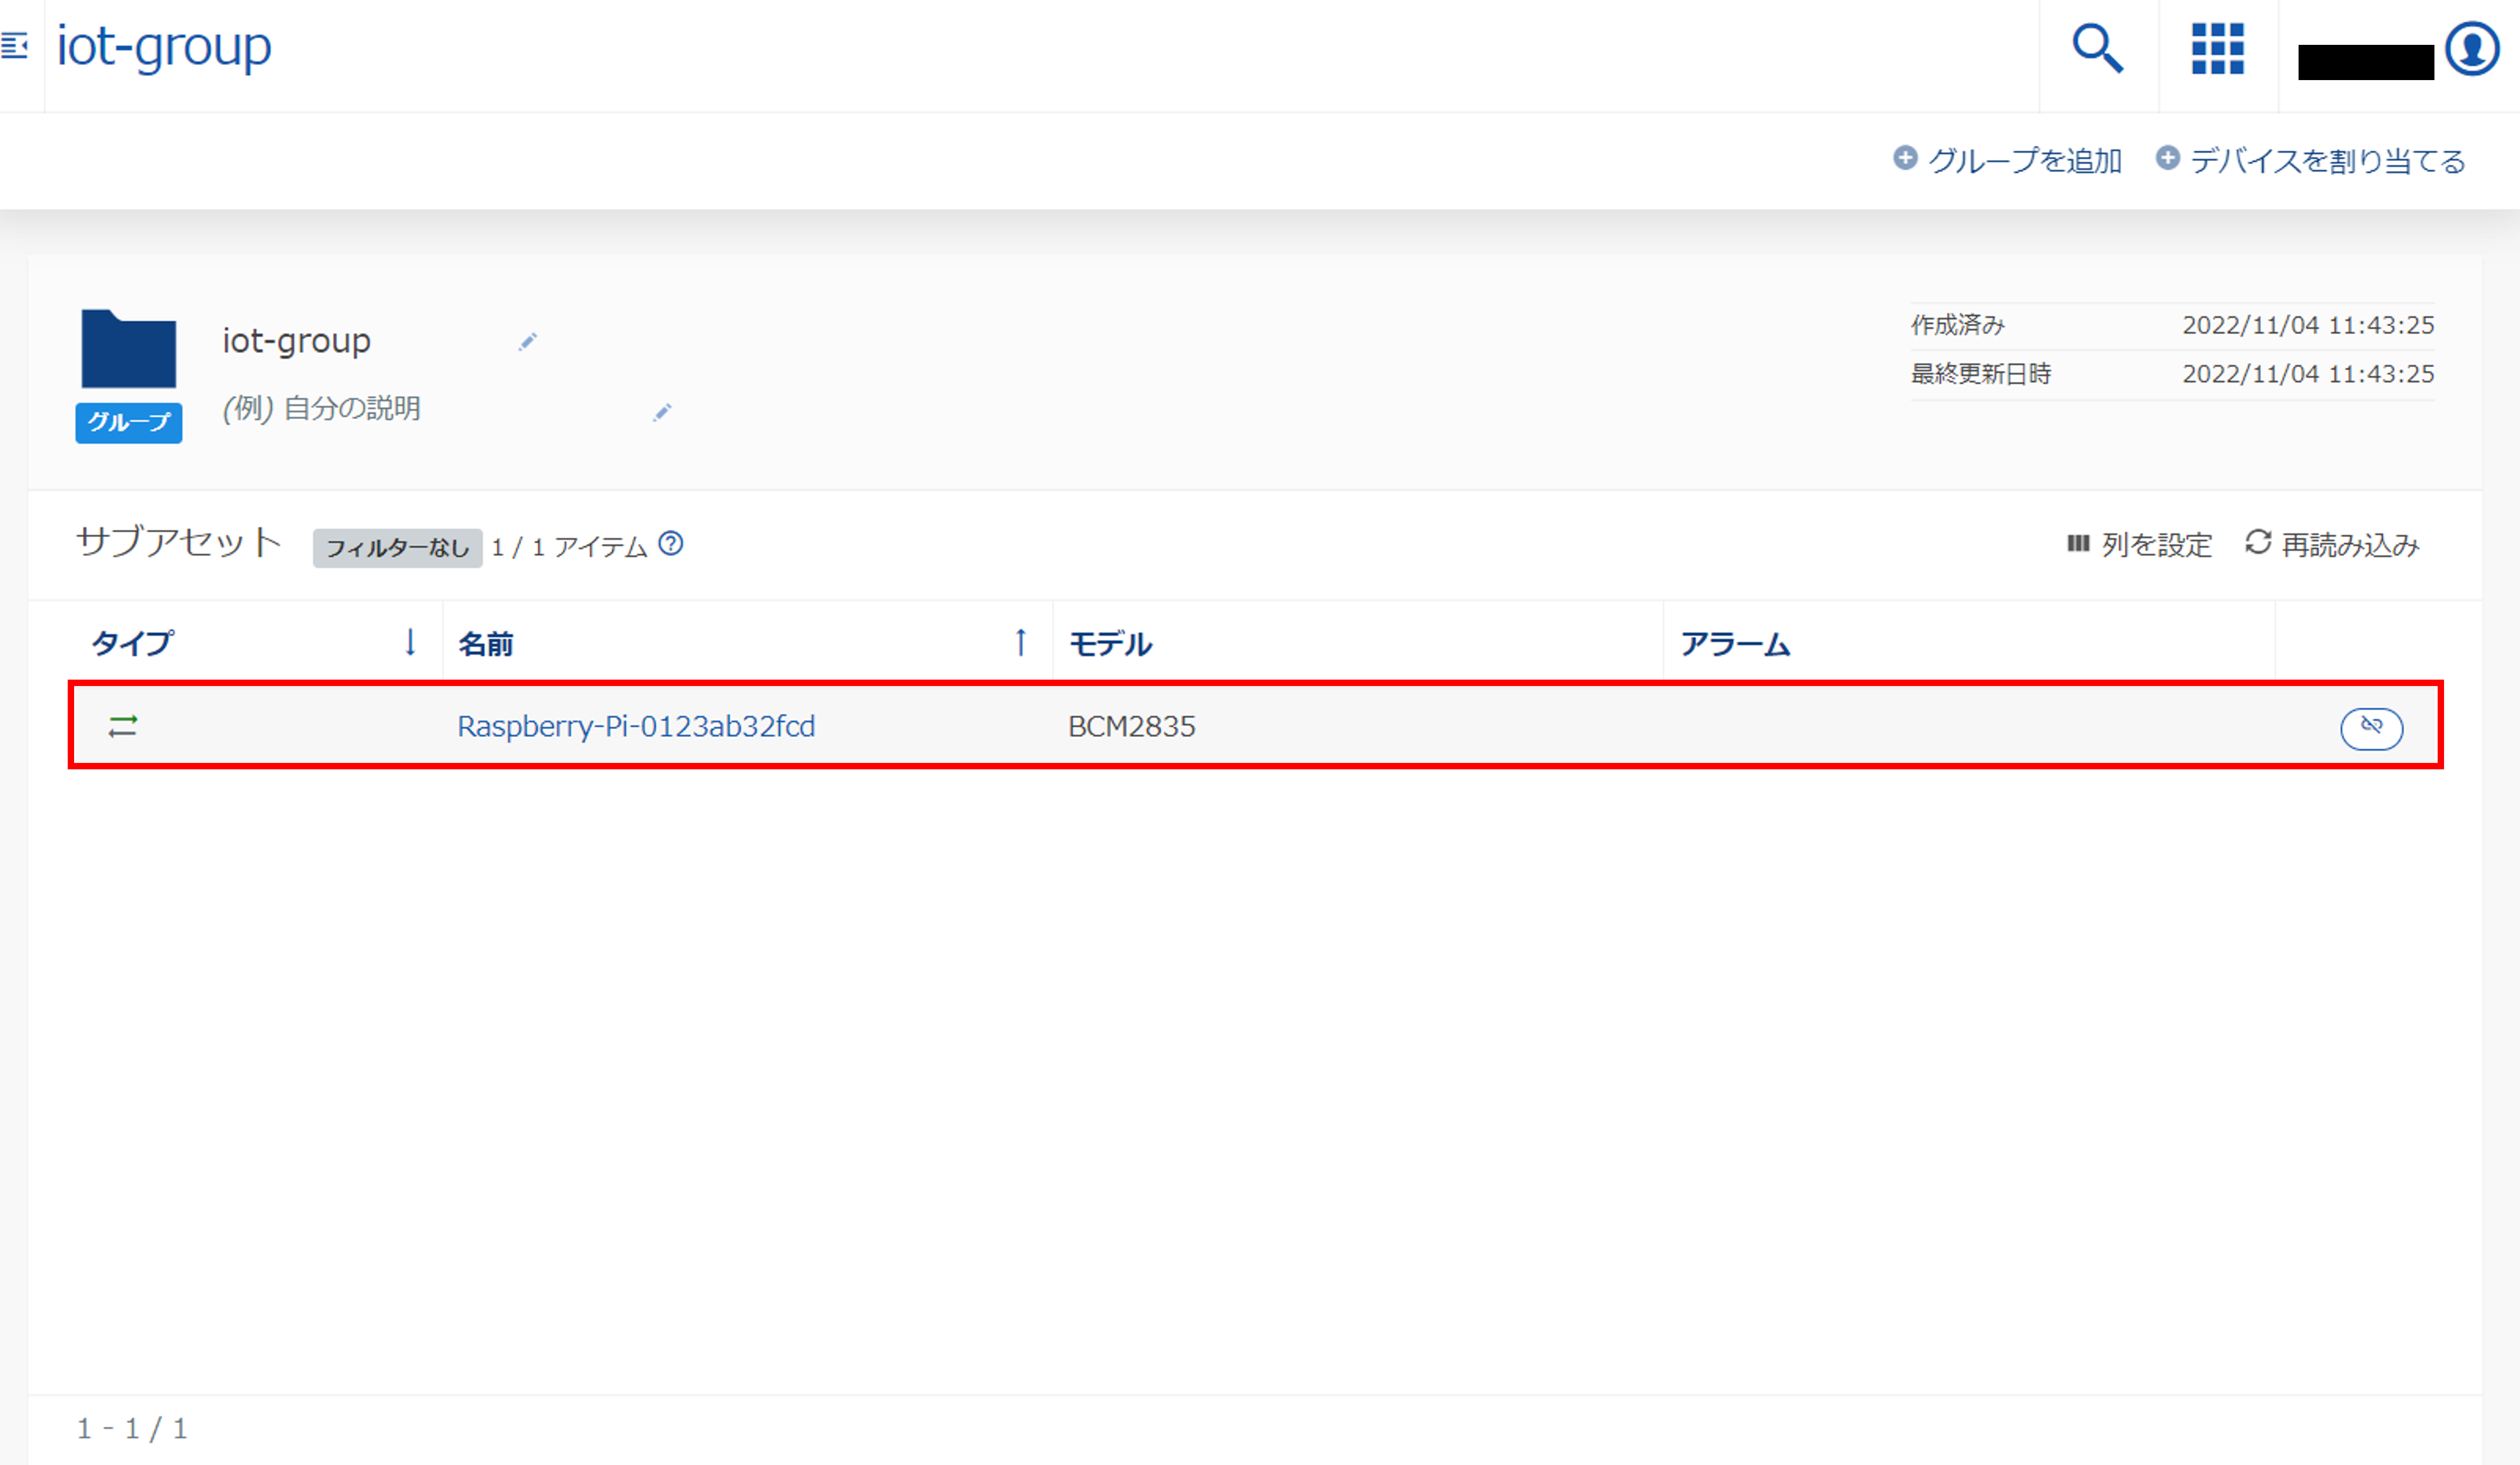Image resolution: width=2520 pixels, height=1465 pixels.
Task: Sort by name column arrow
Action: (x=1020, y=642)
